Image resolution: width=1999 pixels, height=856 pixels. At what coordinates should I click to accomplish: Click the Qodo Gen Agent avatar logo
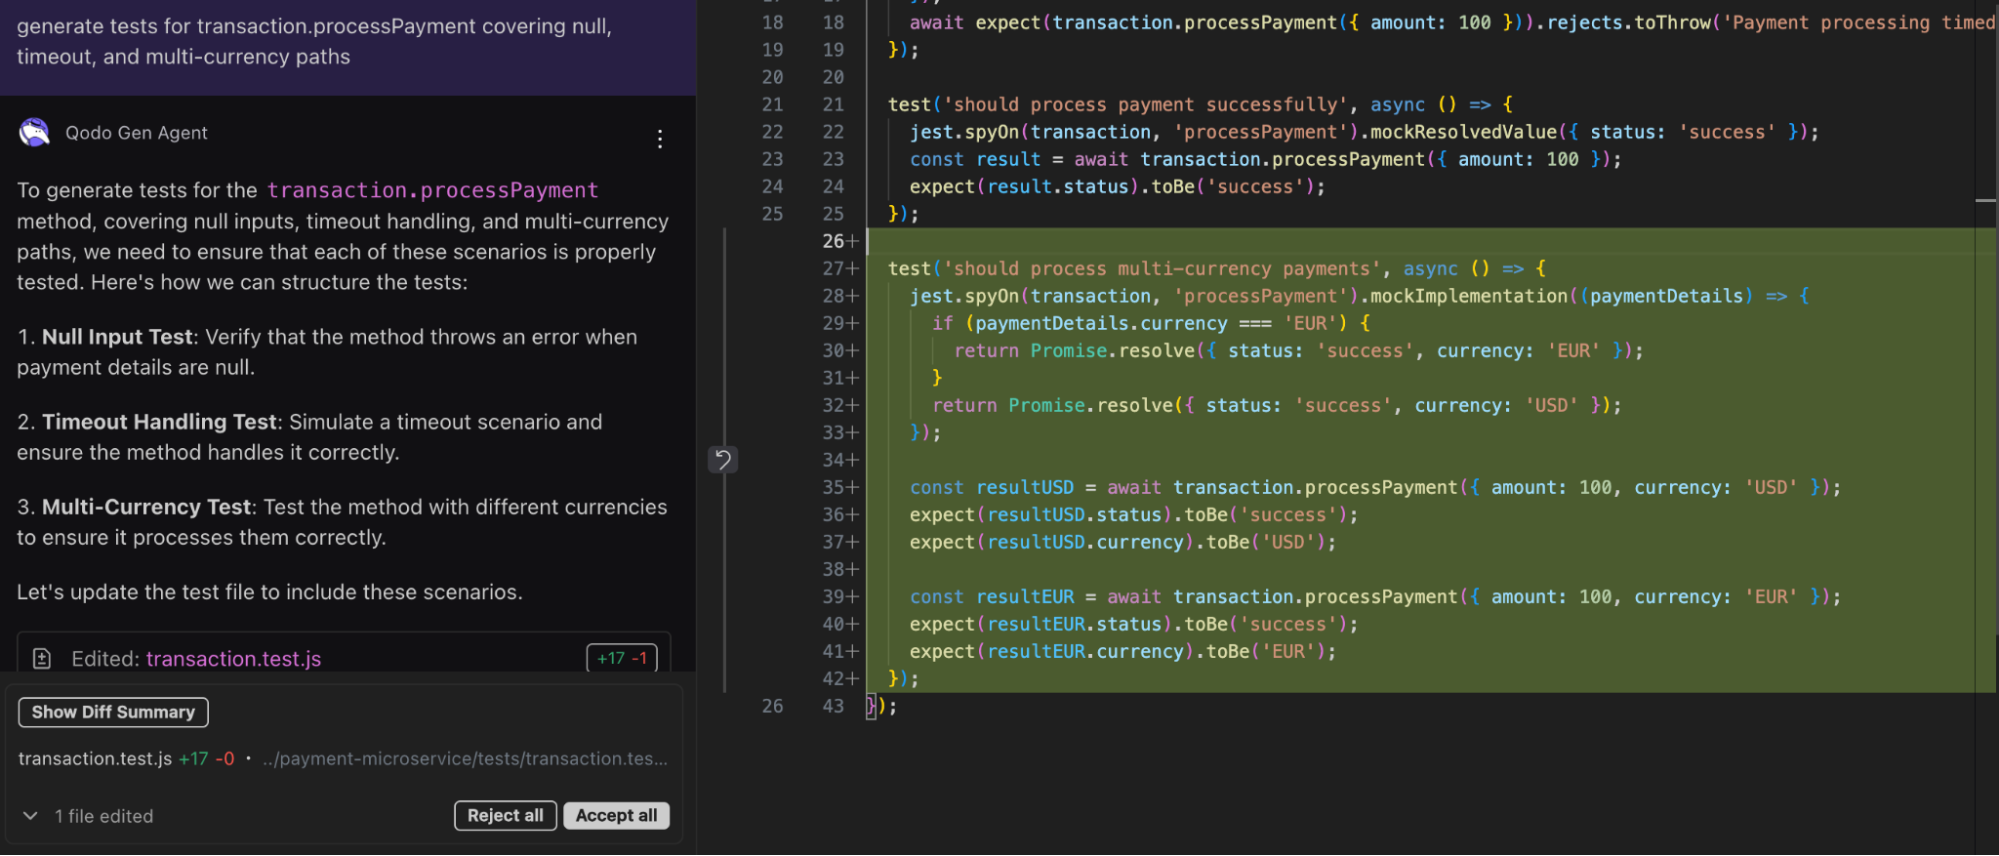pyautogui.click(x=34, y=133)
